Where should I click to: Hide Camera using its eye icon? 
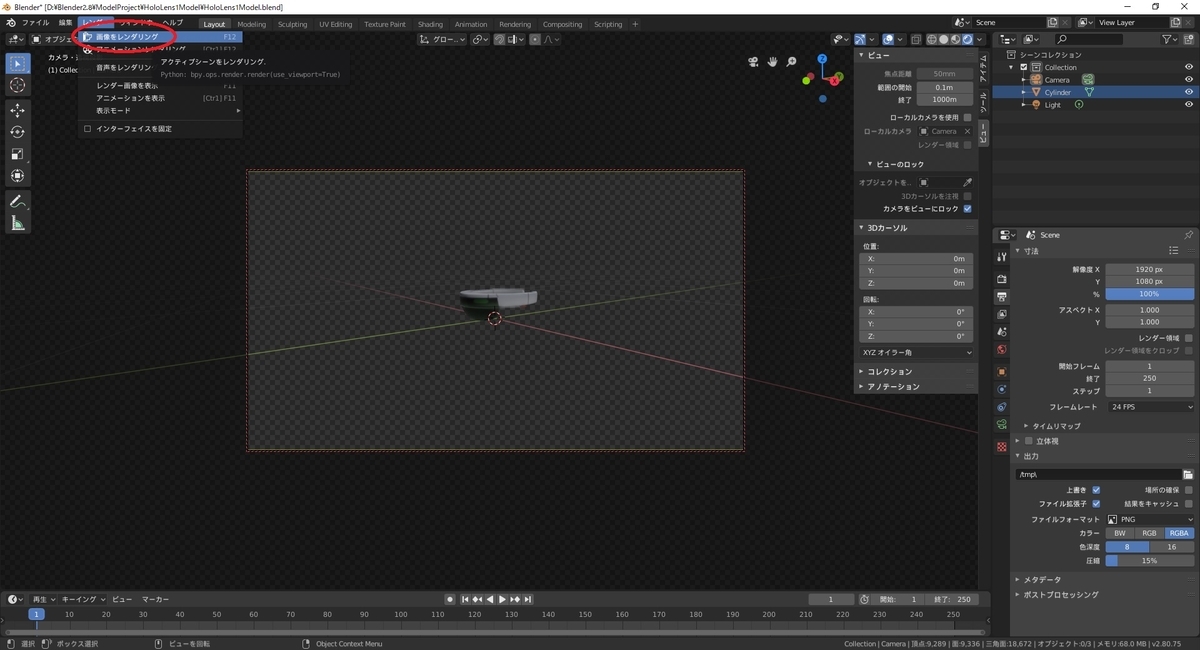(1189, 79)
